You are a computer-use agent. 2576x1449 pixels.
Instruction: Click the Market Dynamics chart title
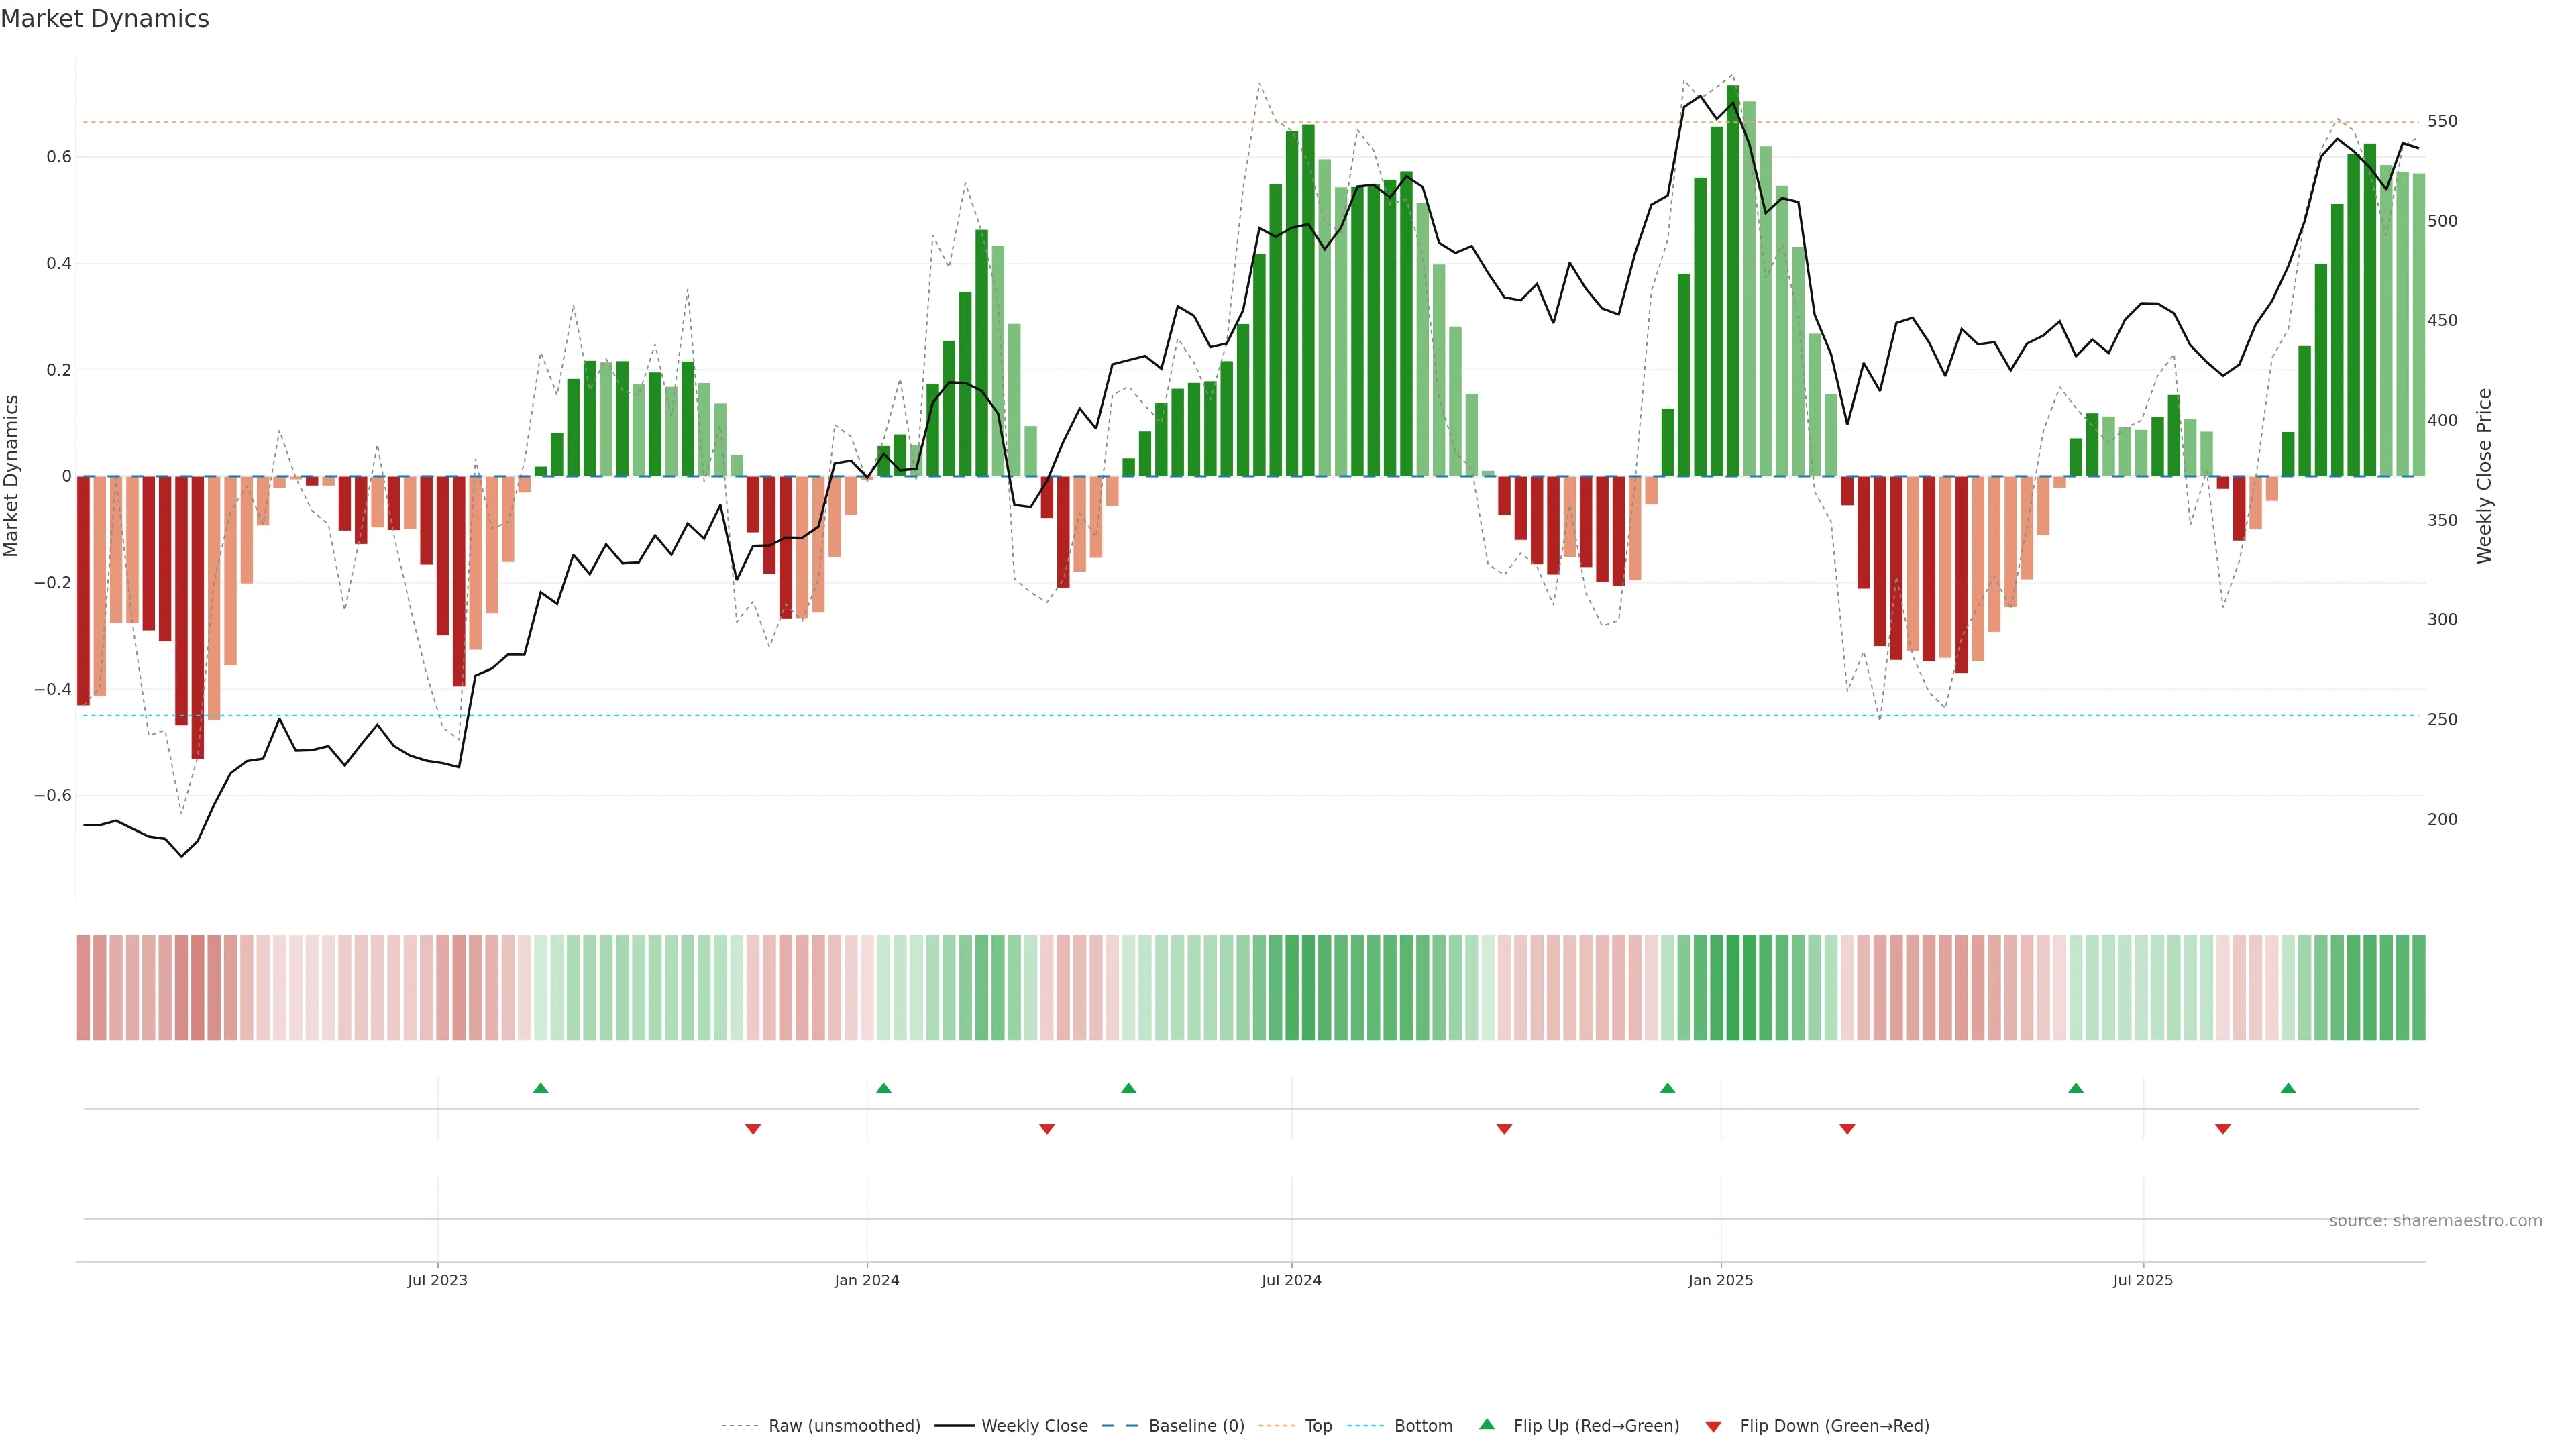click(105, 19)
